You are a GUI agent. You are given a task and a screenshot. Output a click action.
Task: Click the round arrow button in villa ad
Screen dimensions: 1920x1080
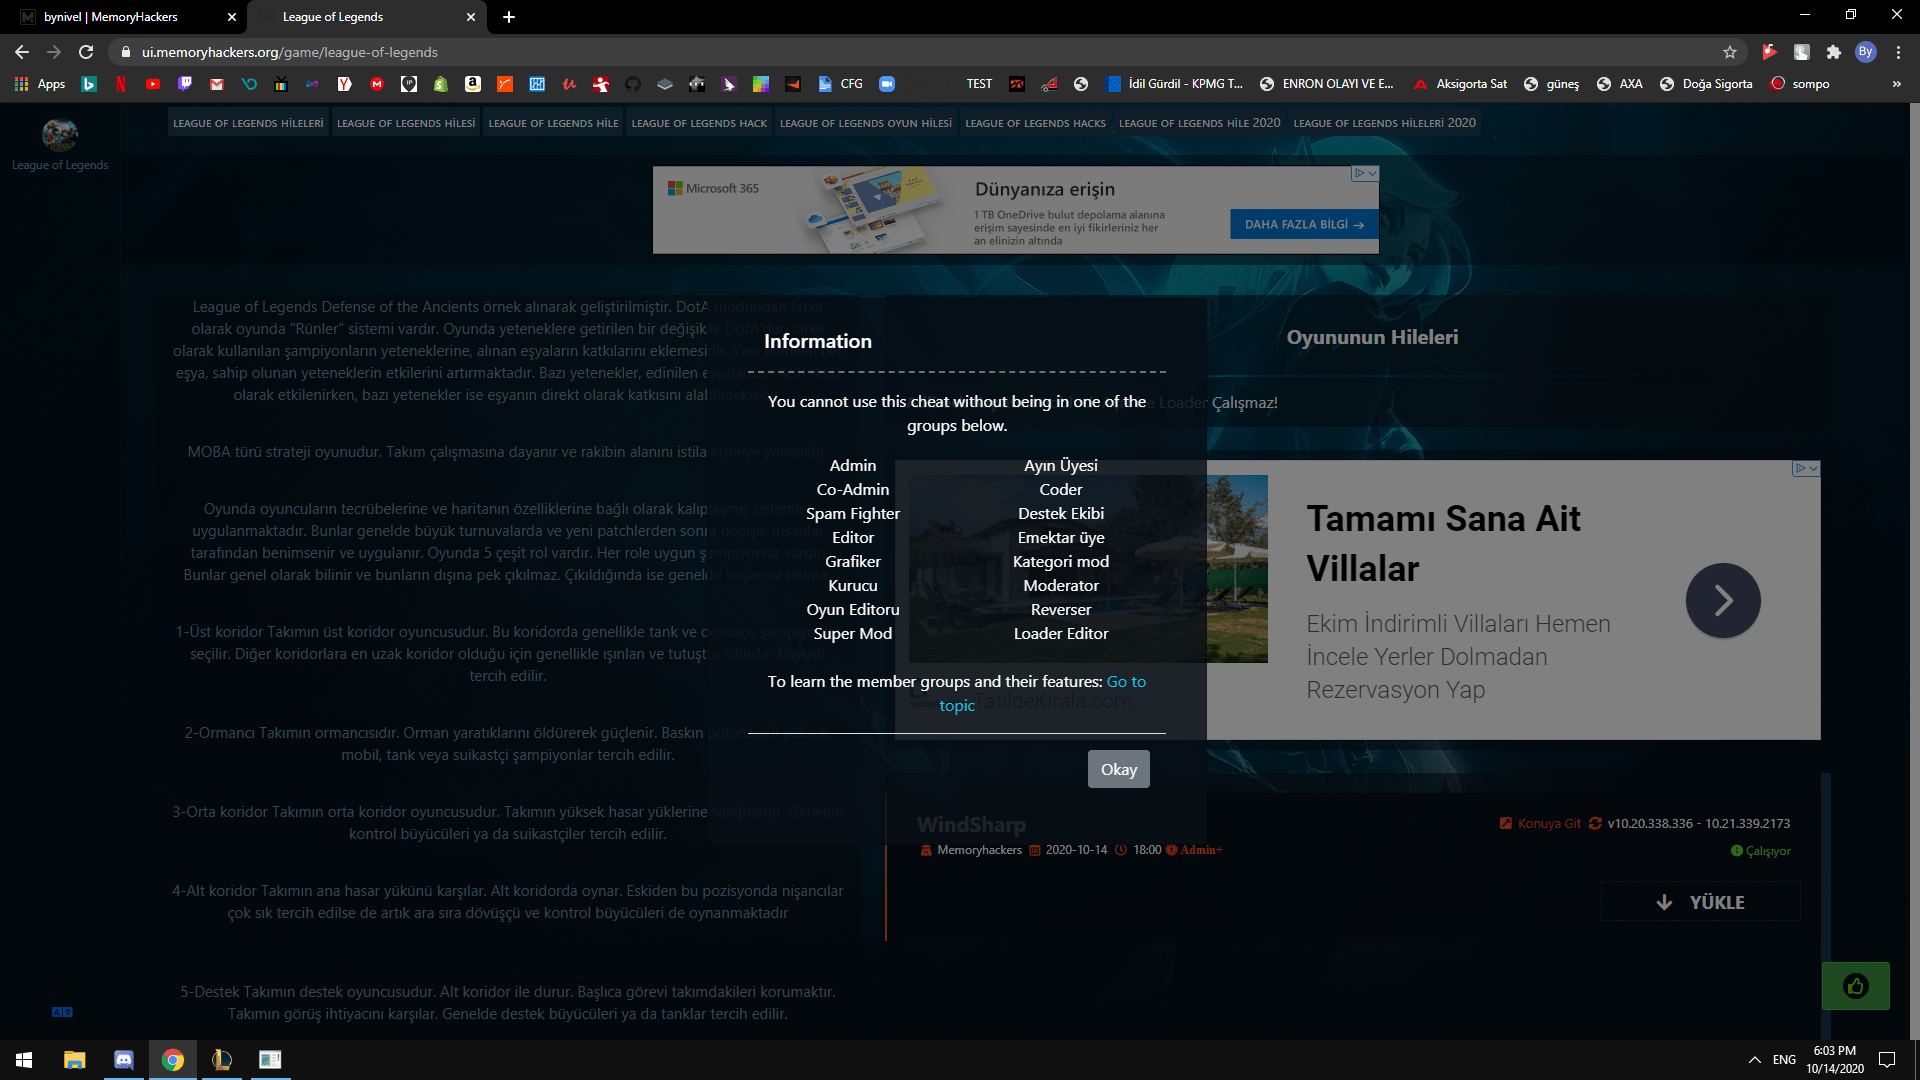(x=1723, y=600)
